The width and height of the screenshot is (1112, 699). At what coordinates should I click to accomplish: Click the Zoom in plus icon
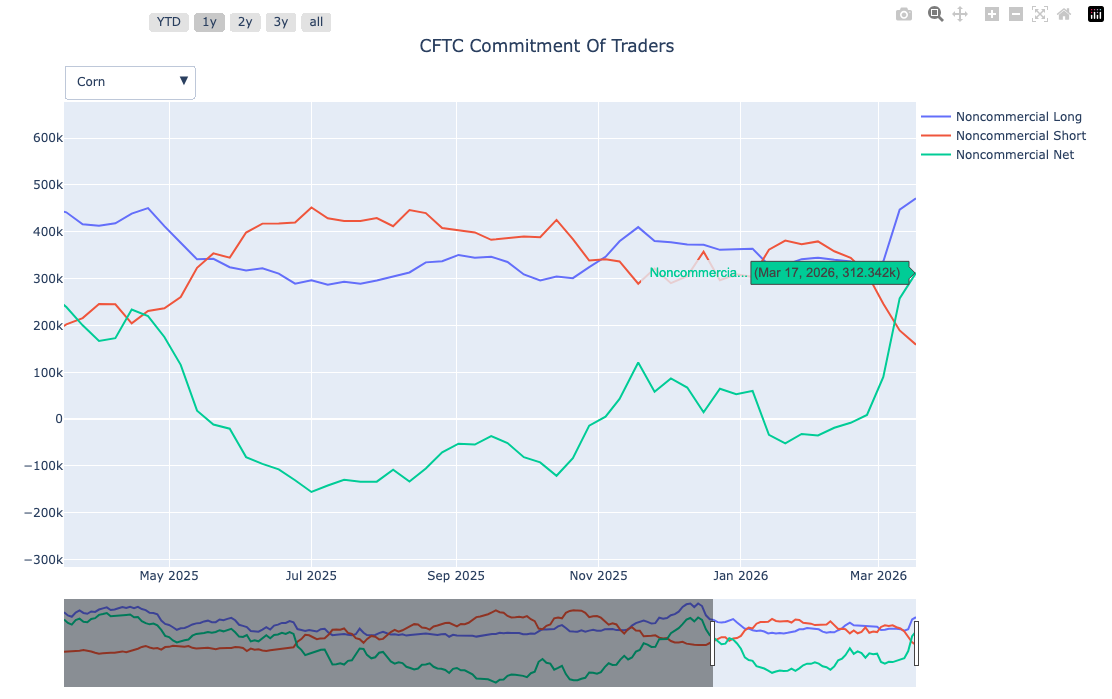[991, 14]
